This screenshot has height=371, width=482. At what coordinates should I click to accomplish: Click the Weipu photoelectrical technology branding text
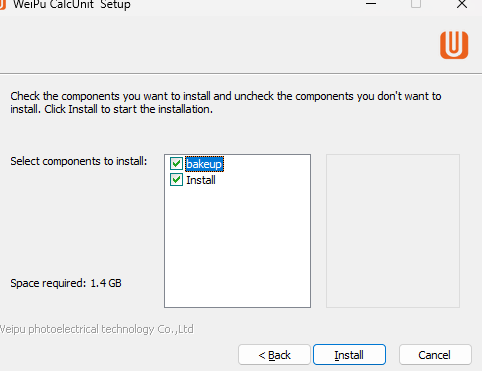(97, 329)
